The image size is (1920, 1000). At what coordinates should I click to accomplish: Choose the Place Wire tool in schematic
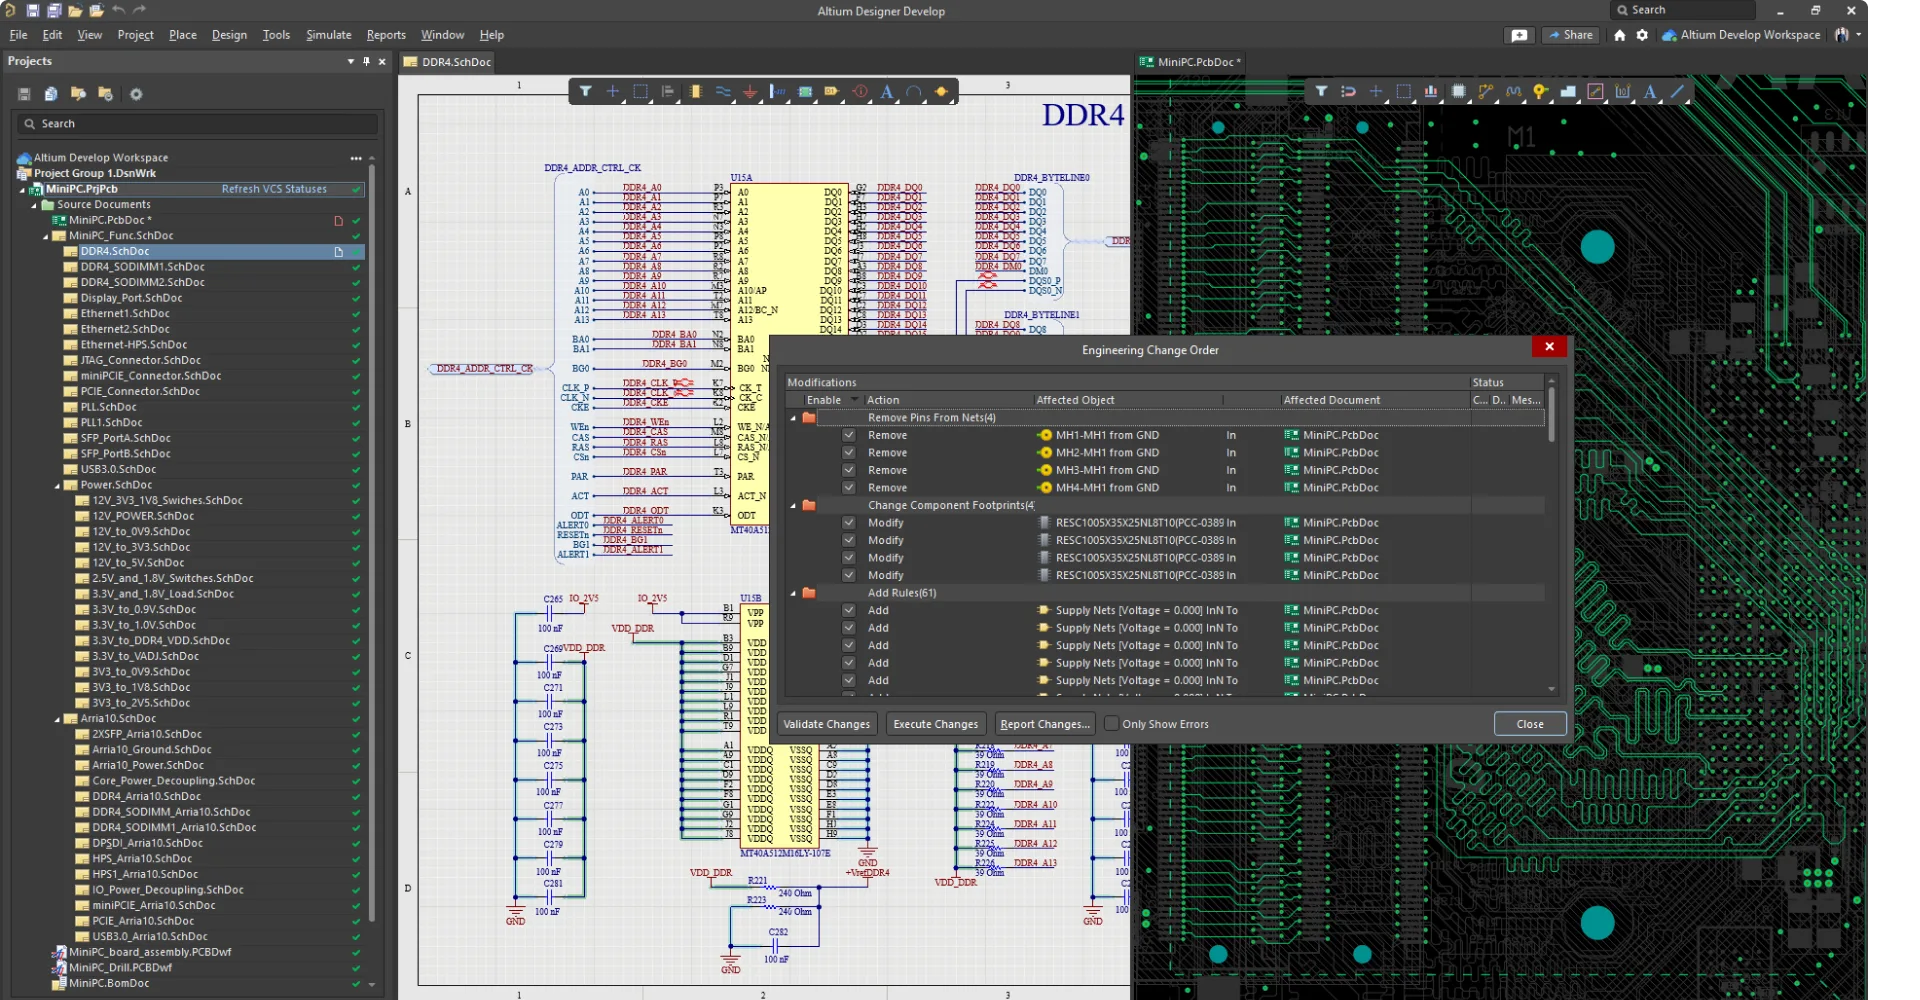(723, 91)
